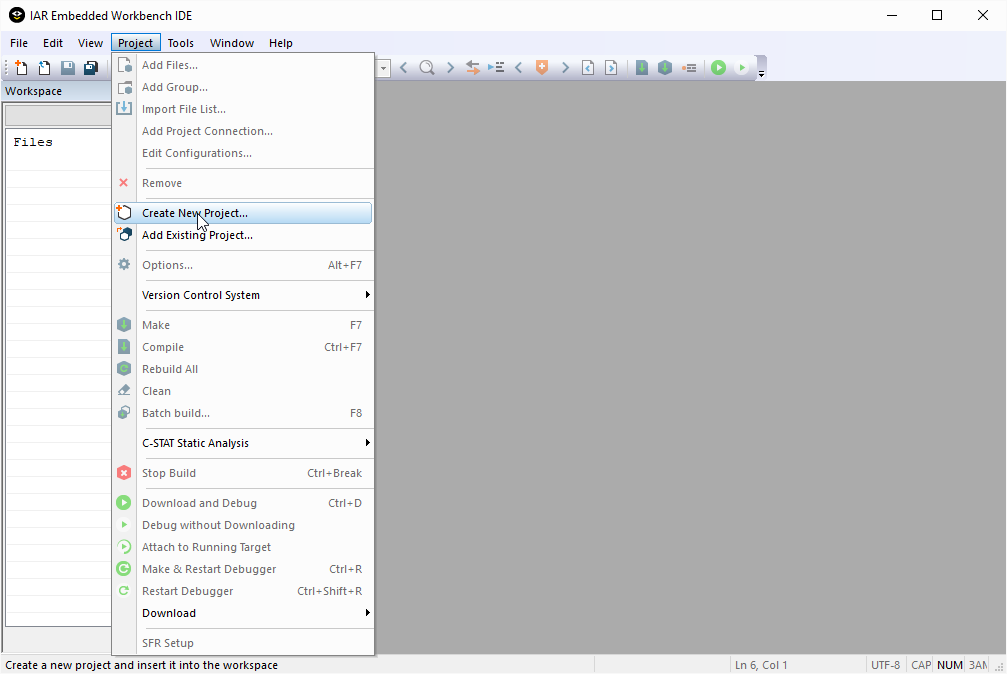Maximize the IAR Embedded Workbench window

click(937, 15)
